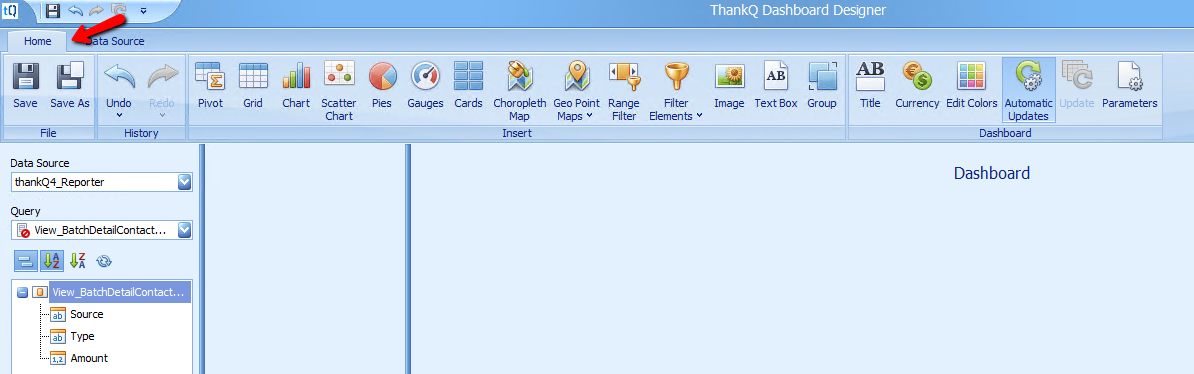
Task: Select the Home ribbon tab
Action: (37, 42)
